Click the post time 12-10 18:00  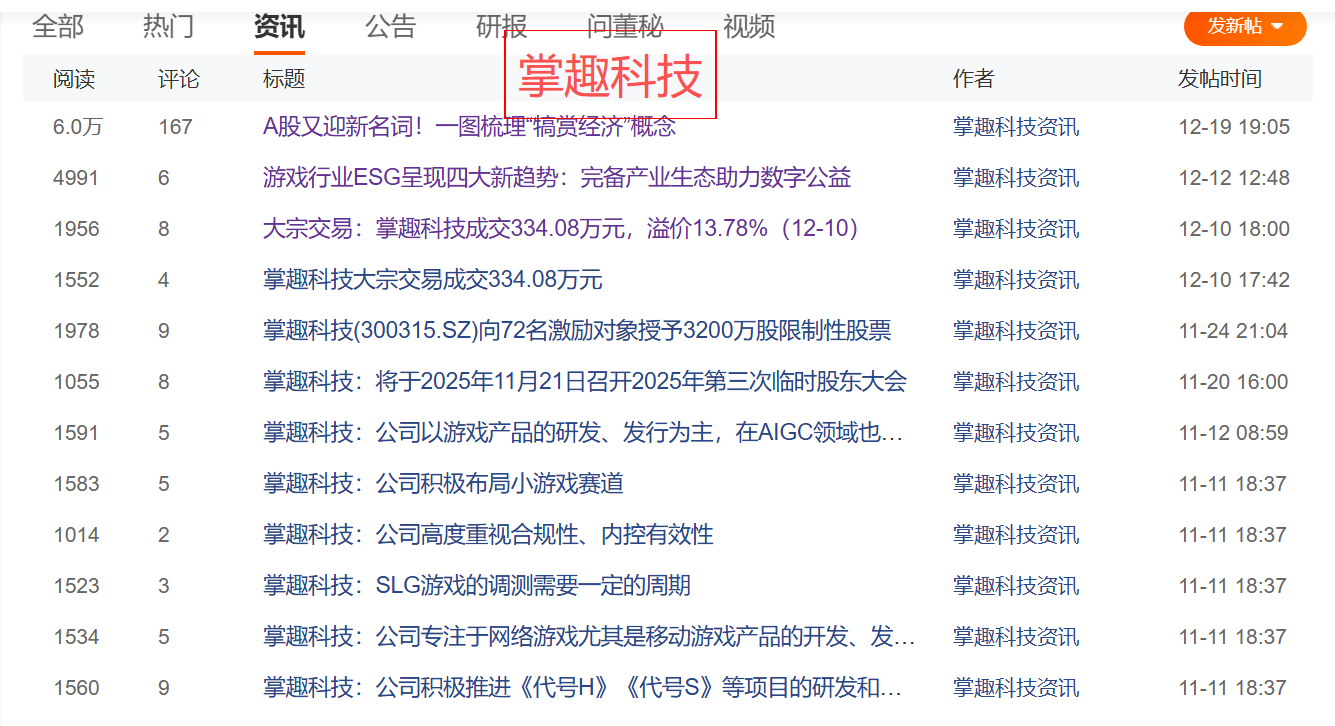(x=1234, y=229)
